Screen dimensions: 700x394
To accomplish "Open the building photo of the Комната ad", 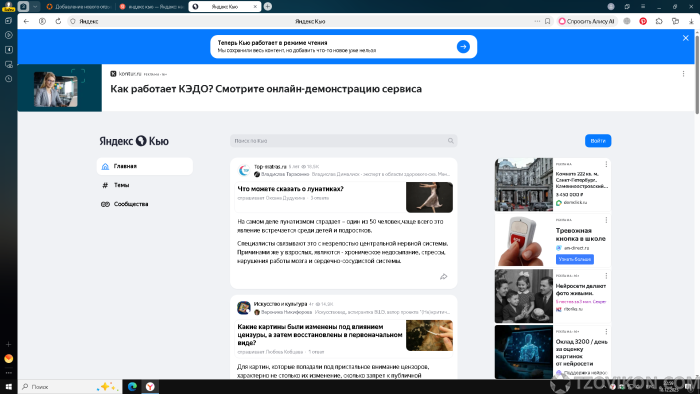I will tap(524, 185).
